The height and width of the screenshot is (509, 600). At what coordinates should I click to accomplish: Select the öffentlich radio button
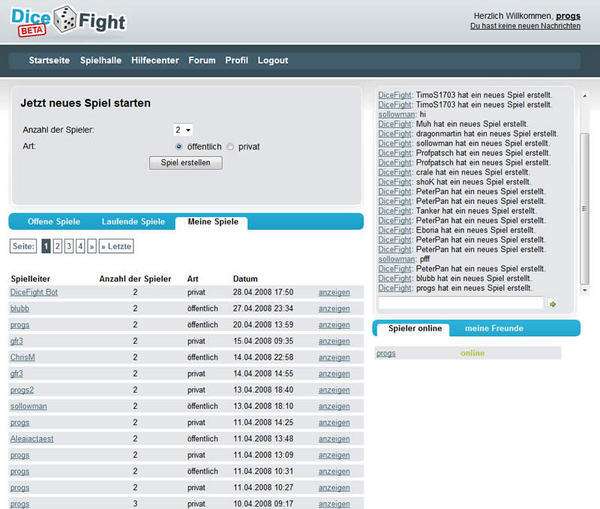coord(179,147)
